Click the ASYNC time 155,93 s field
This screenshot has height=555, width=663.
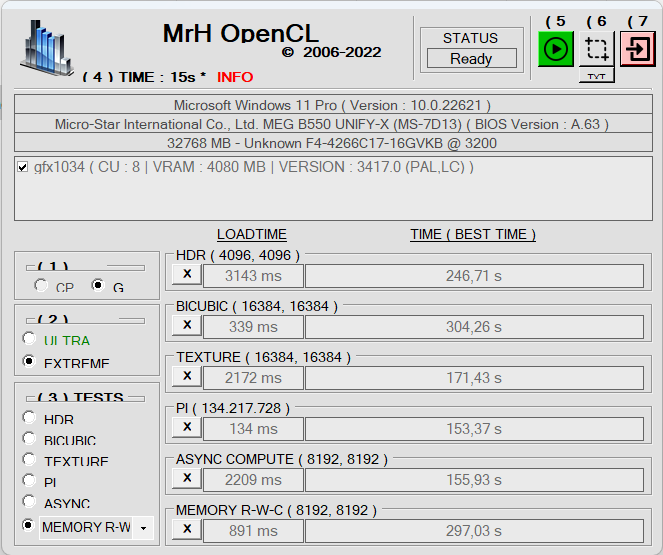[474, 480]
